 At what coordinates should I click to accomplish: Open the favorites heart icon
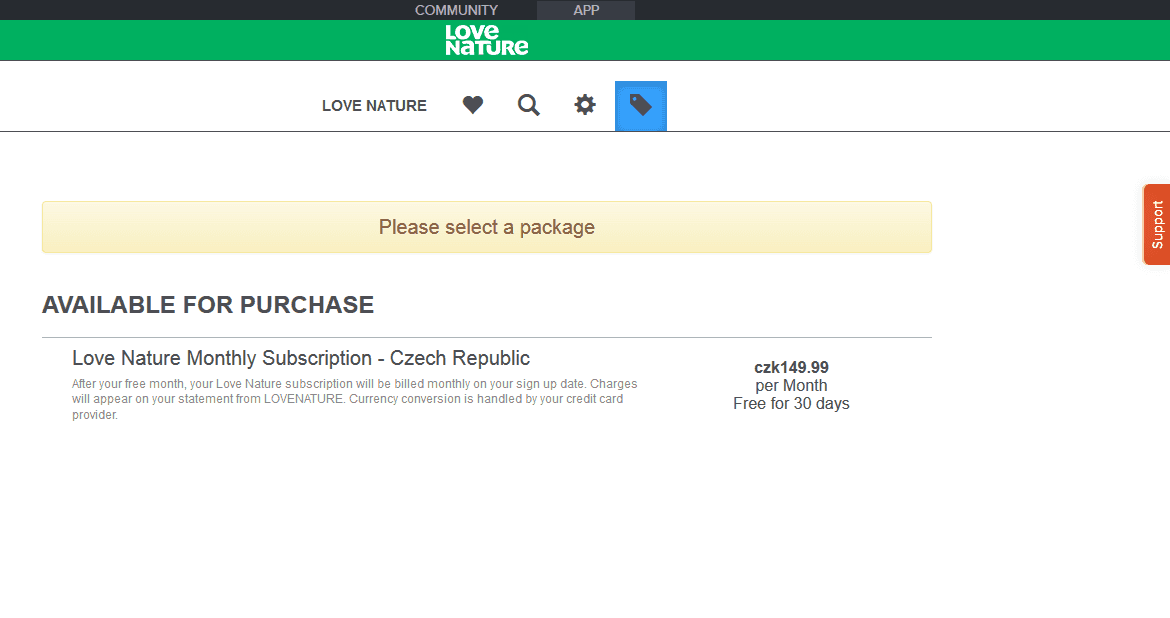(472, 105)
